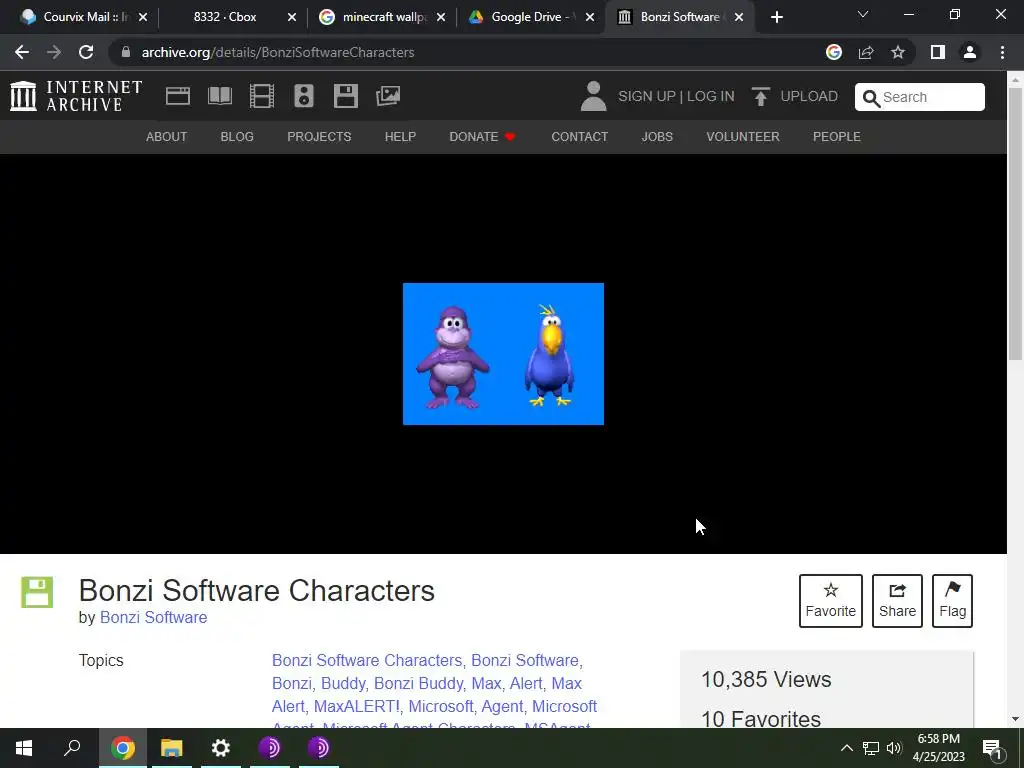The width and height of the screenshot is (1024, 768).
Task: Open the Windows Start menu
Action: 24,748
